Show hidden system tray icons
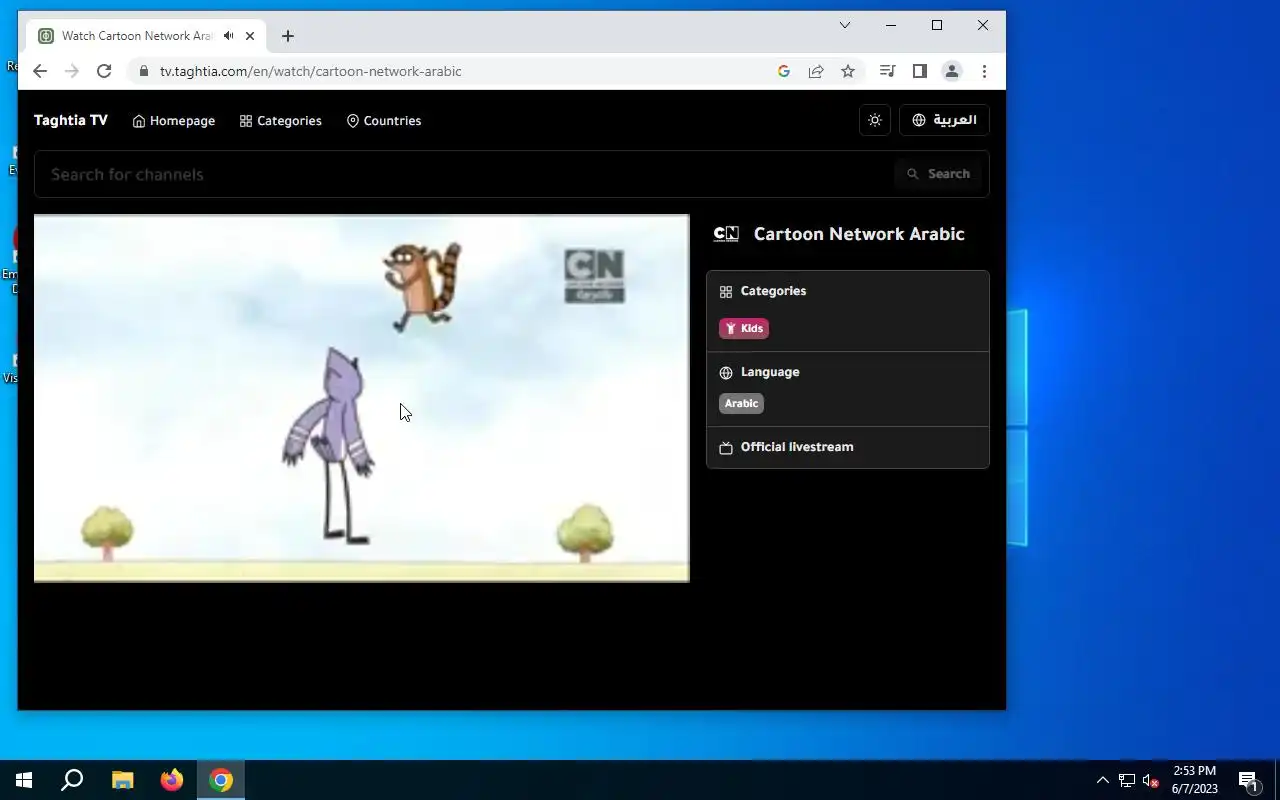Image resolution: width=1280 pixels, height=800 pixels. [1102, 780]
